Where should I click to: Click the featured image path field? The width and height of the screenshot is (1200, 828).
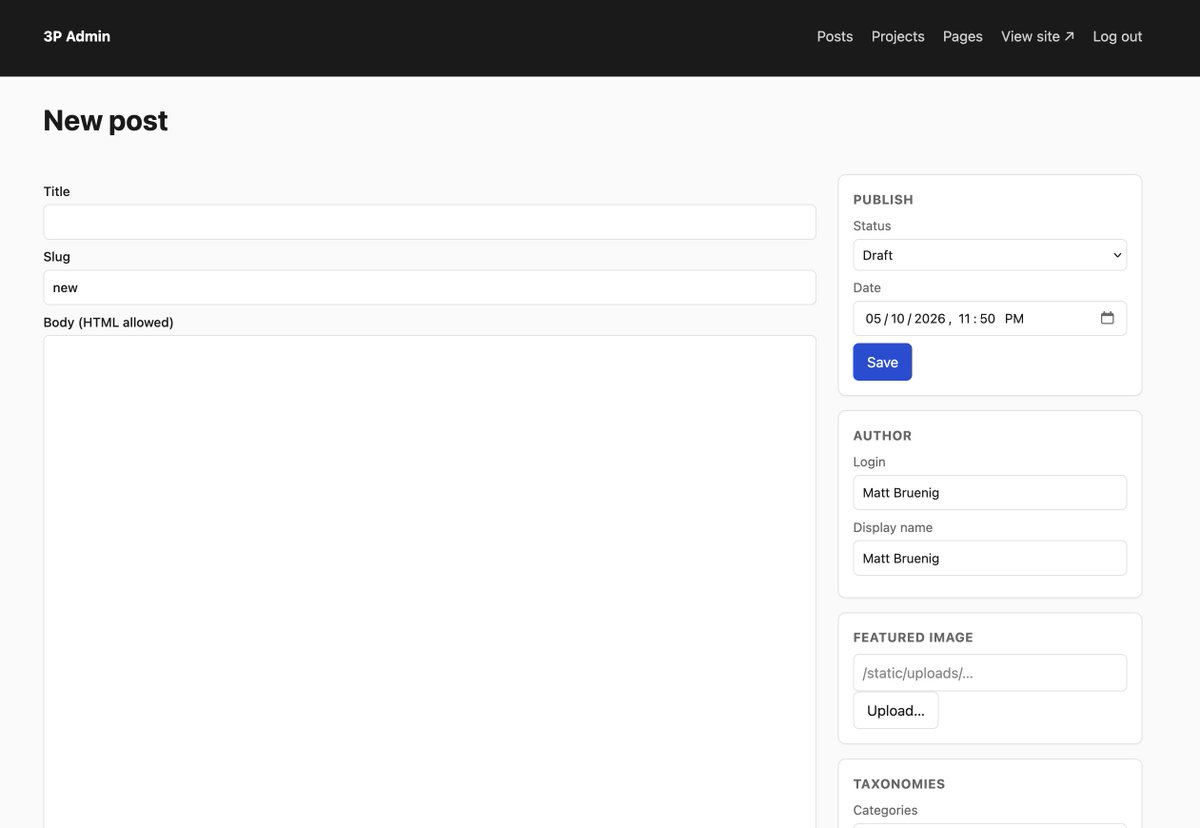coord(990,673)
